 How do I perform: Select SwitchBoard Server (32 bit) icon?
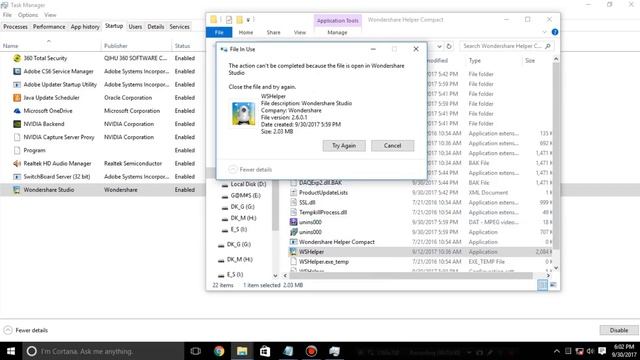pos(17,176)
